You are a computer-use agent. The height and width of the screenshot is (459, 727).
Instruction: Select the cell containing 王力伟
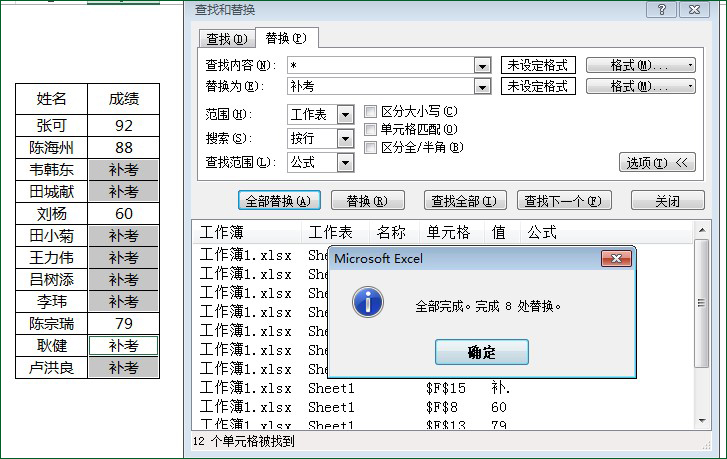[51, 258]
